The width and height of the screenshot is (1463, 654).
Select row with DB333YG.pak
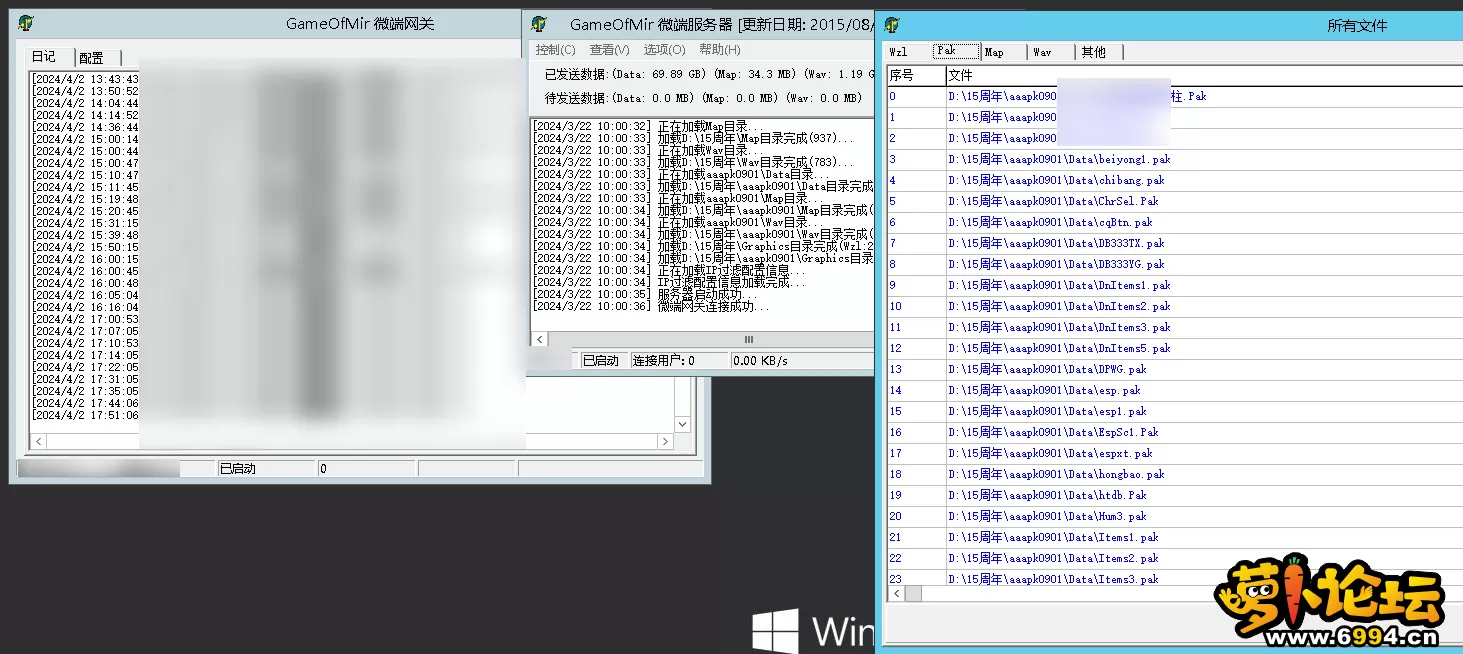(x=1174, y=264)
